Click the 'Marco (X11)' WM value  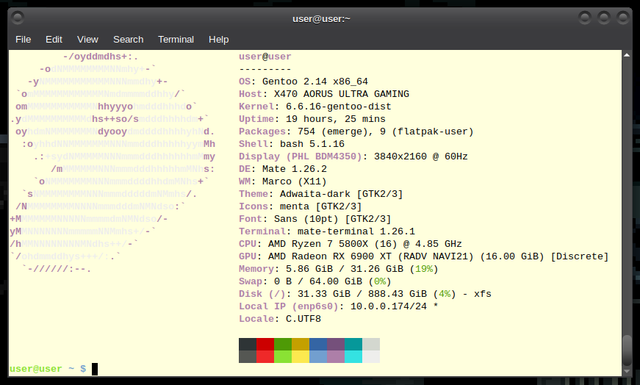pyautogui.click(x=294, y=181)
